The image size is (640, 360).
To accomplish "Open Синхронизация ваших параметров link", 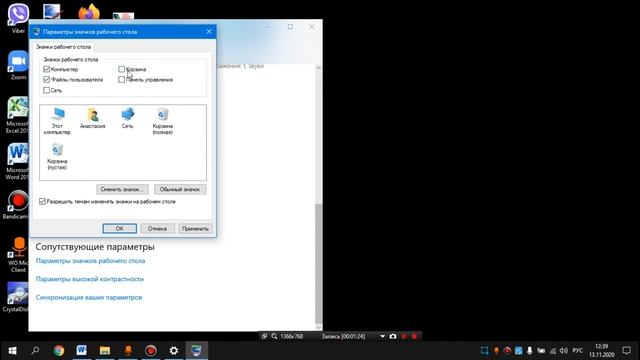I will click(89, 298).
